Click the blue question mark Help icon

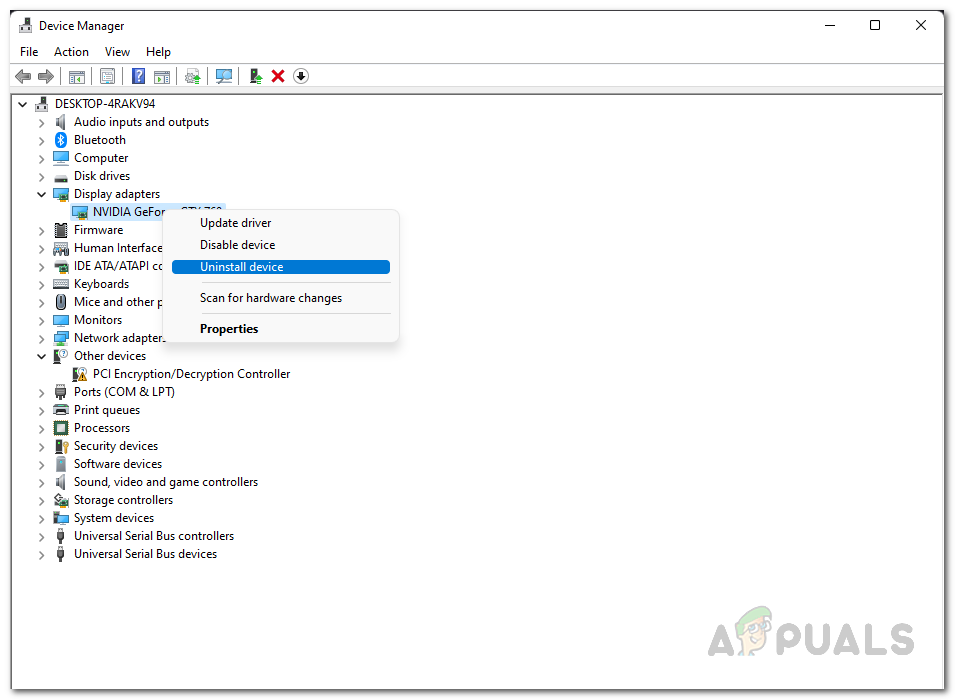[139, 76]
